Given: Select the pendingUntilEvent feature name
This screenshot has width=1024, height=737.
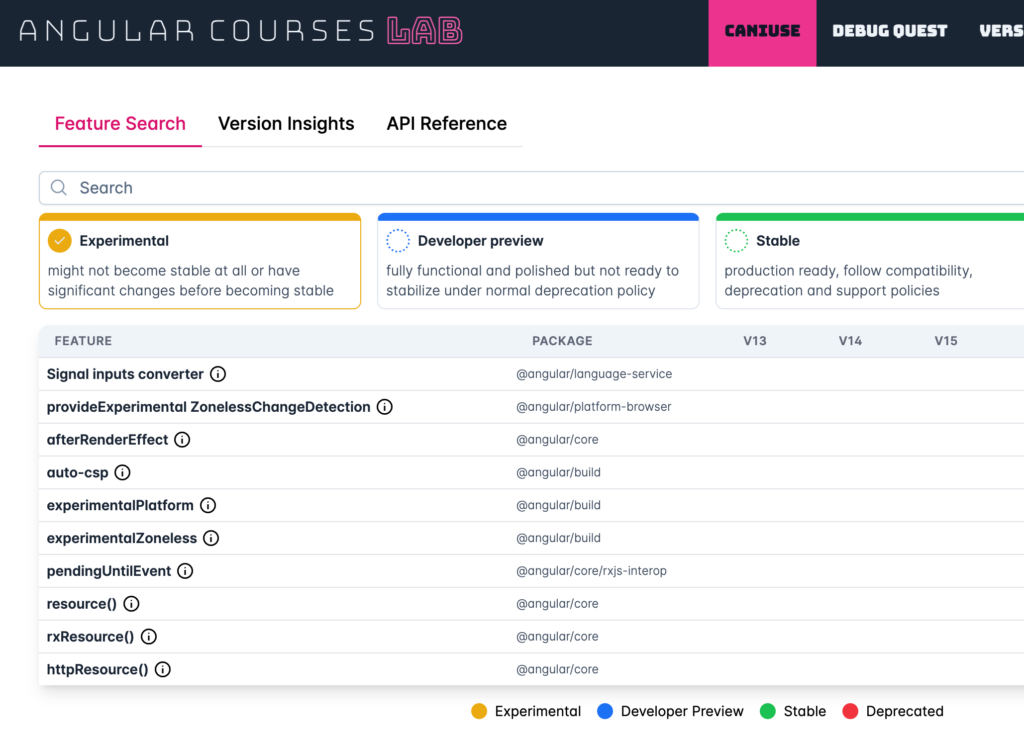Looking at the screenshot, I should coord(108,571).
